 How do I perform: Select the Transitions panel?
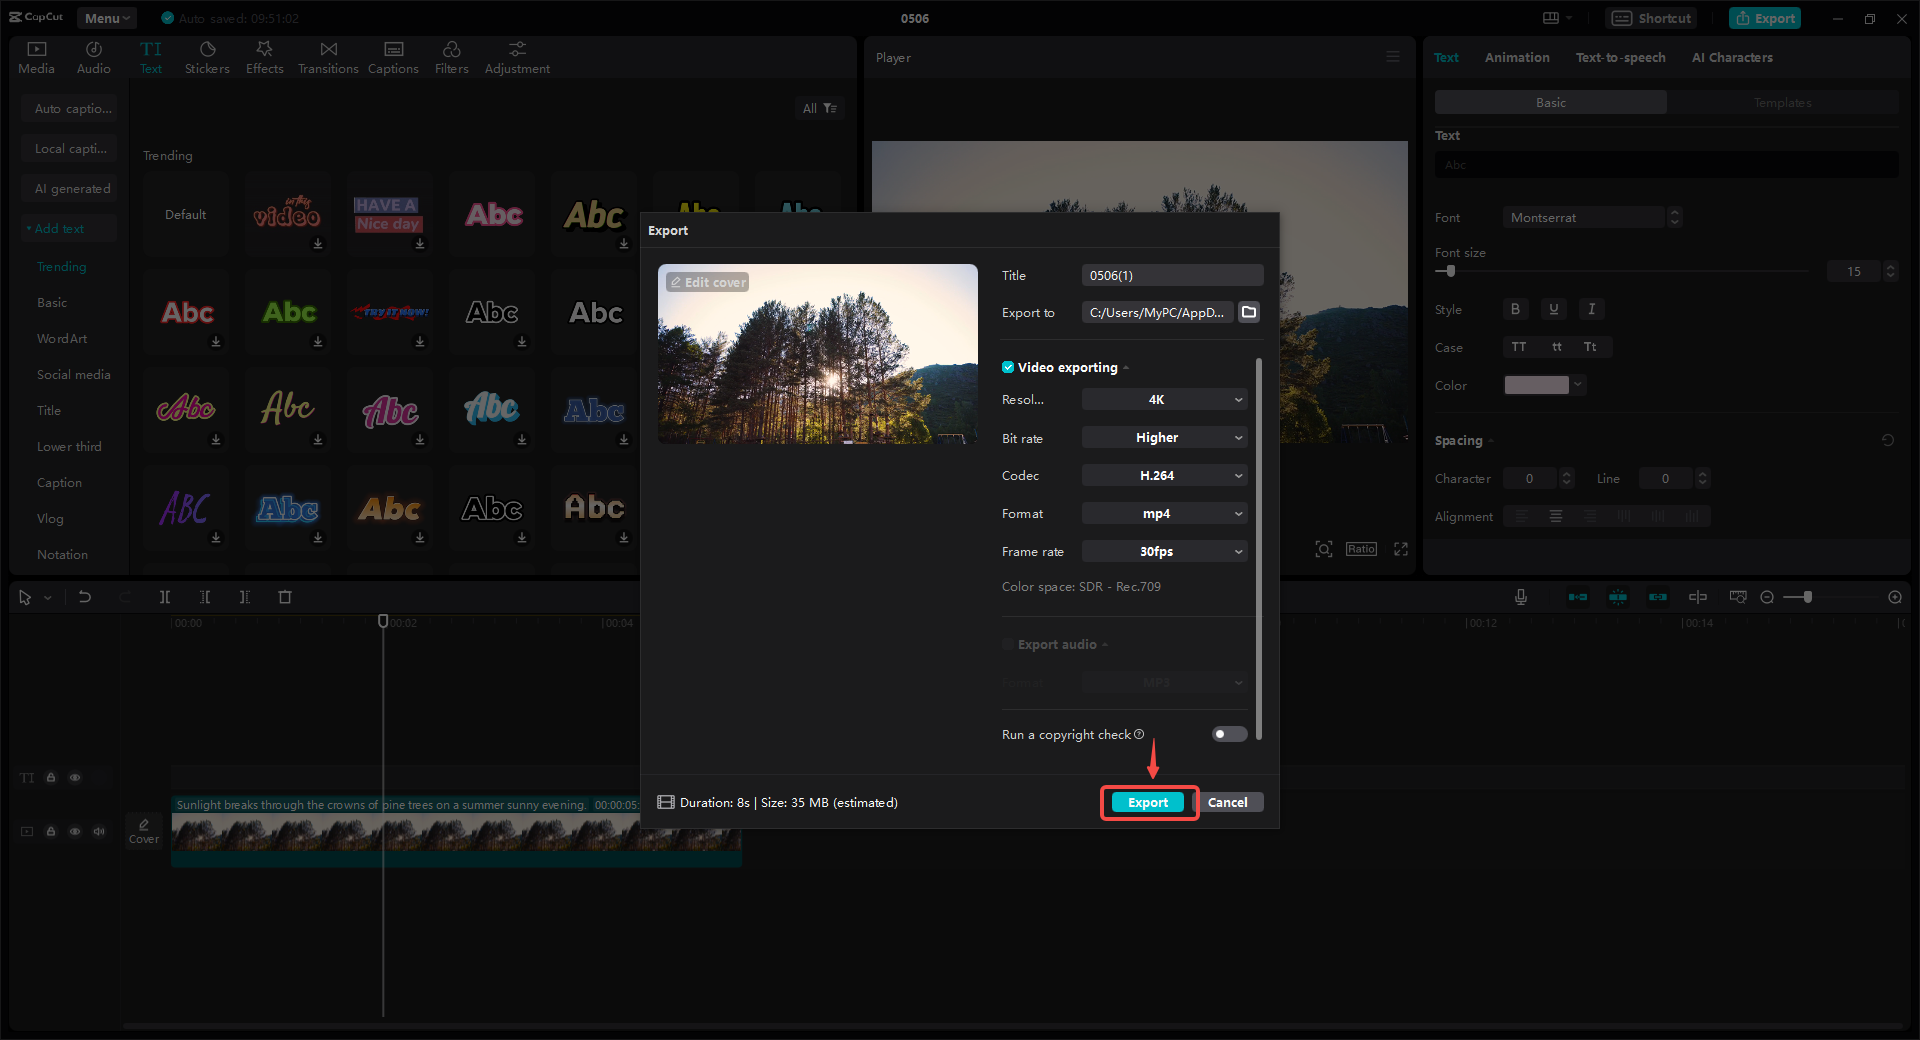(x=328, y=56)
